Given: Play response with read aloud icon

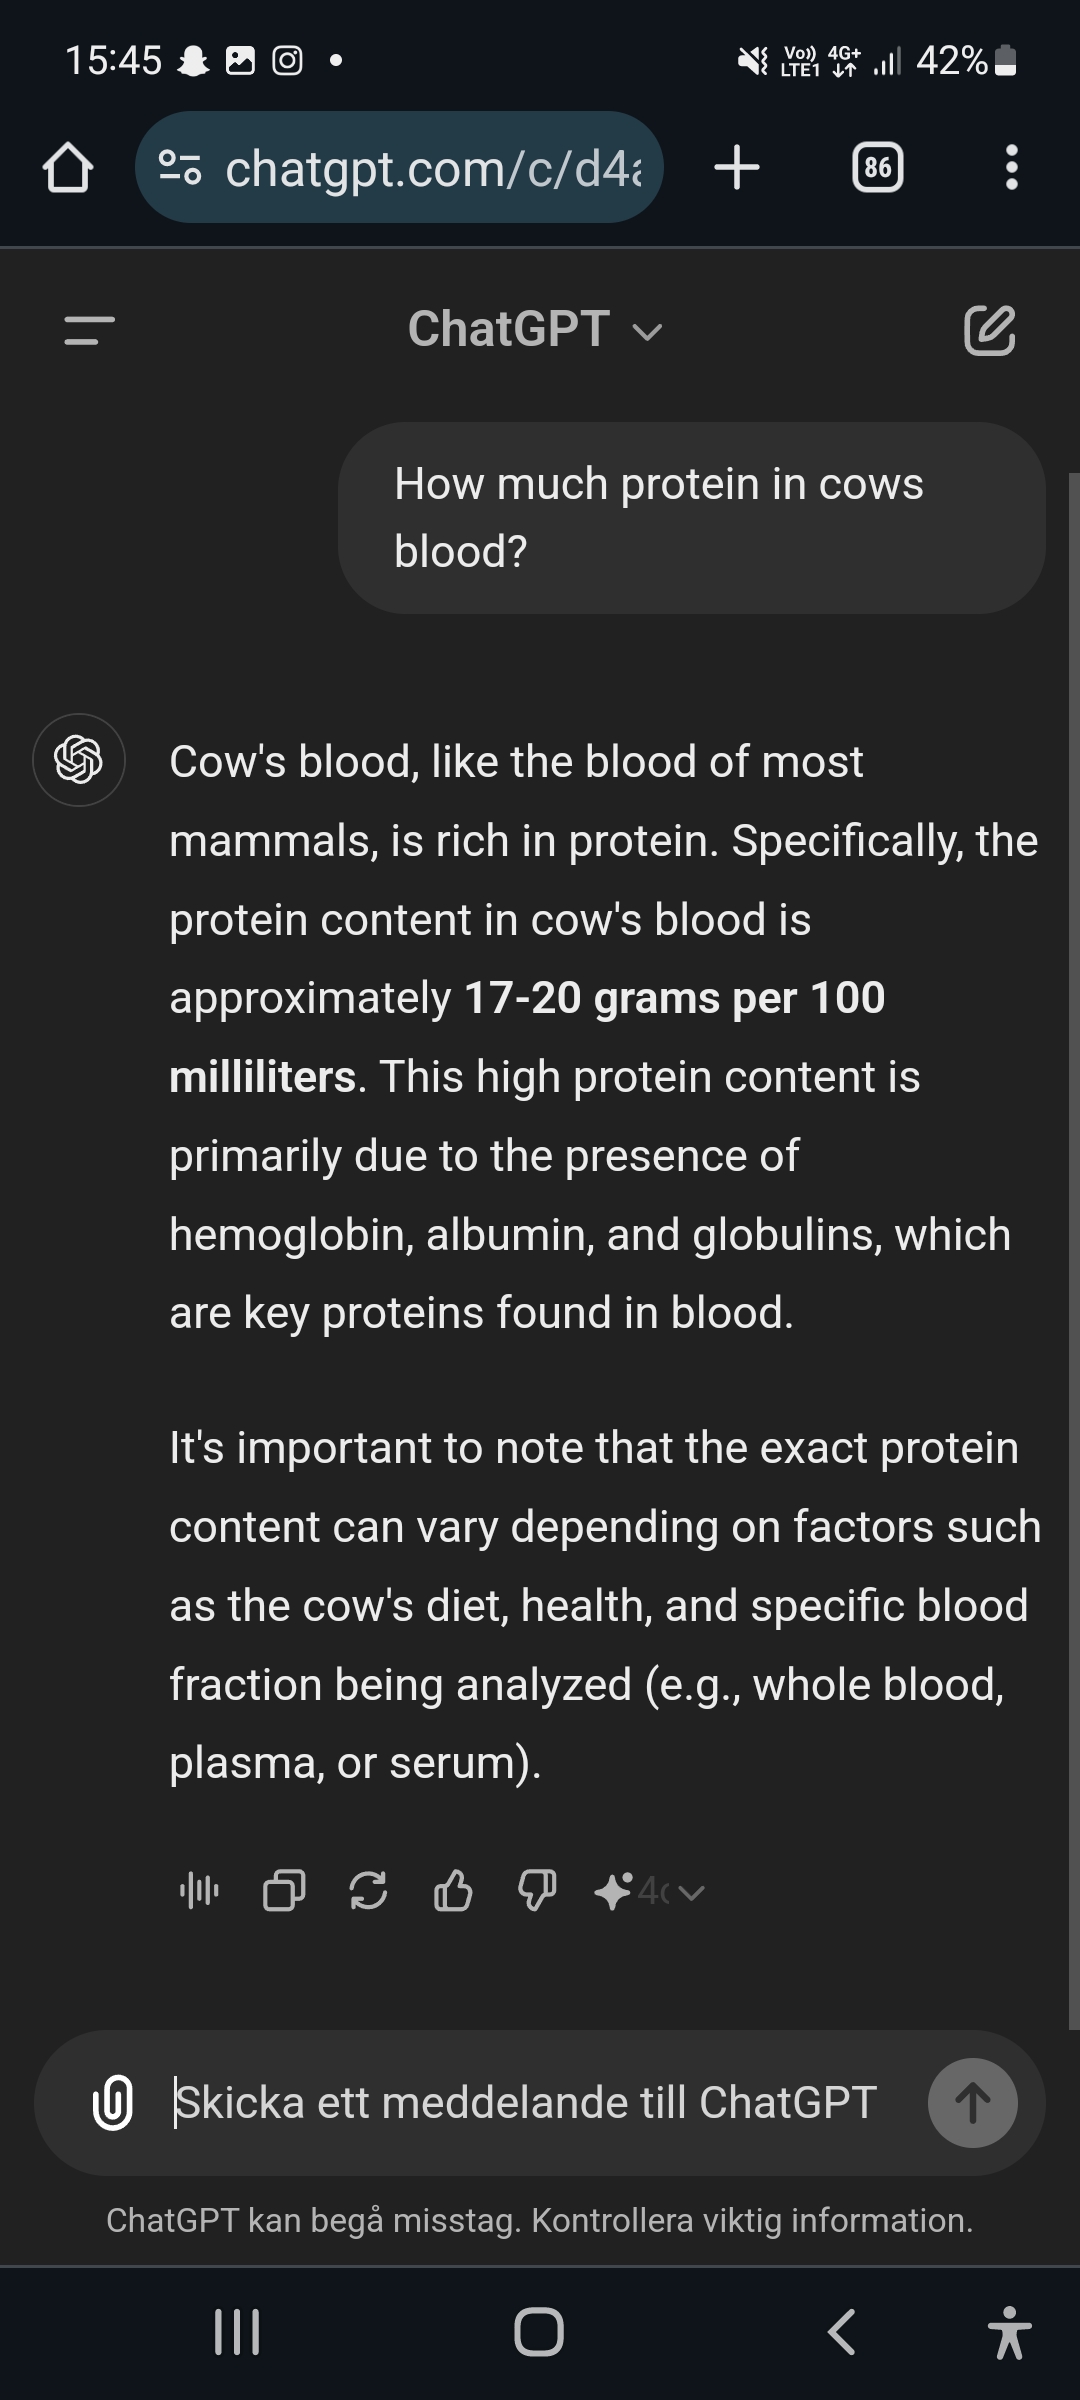Looking at the screenshot, I should 199,1891.
